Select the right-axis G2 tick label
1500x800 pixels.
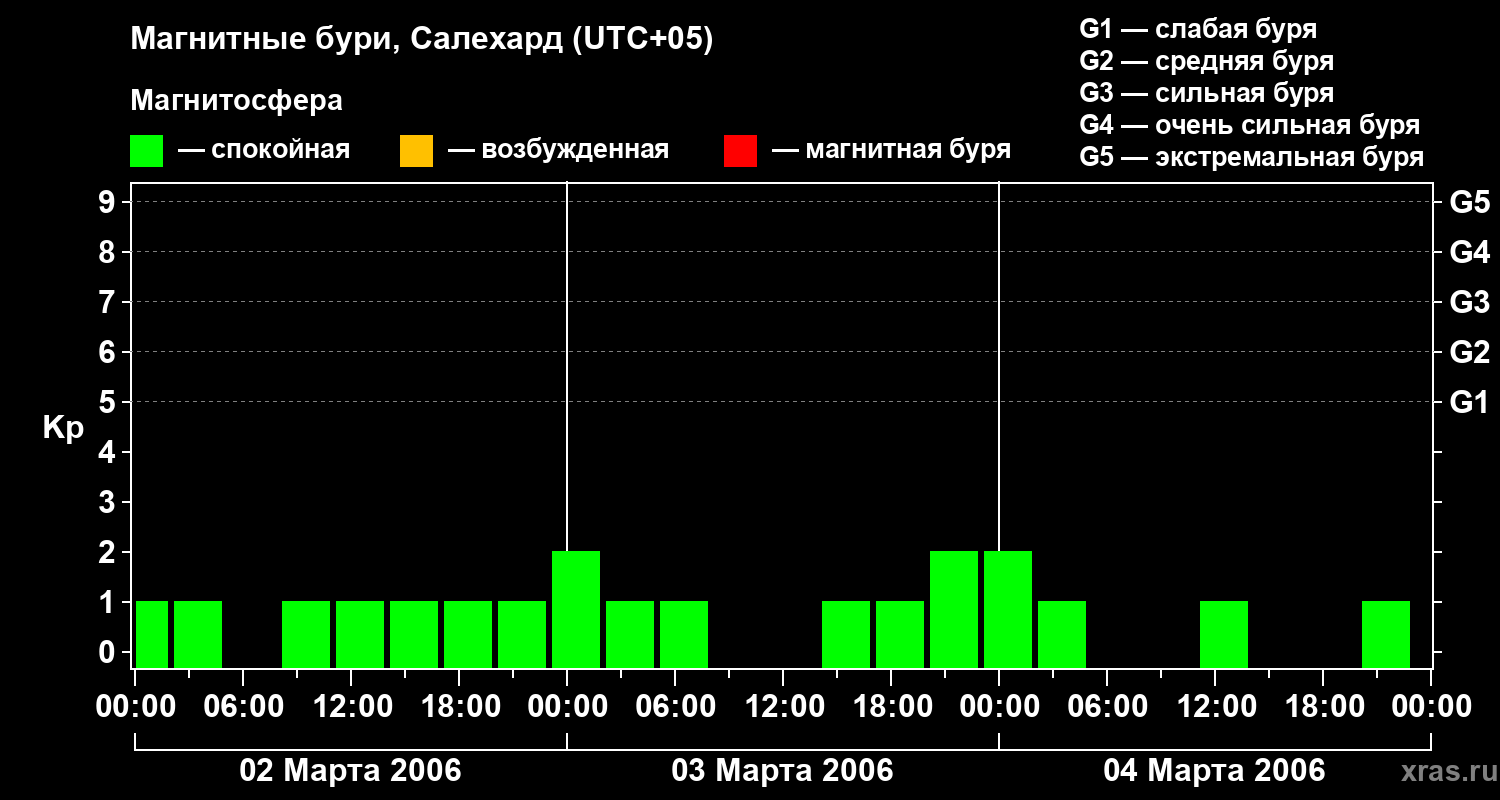(x=1470, y=352)
